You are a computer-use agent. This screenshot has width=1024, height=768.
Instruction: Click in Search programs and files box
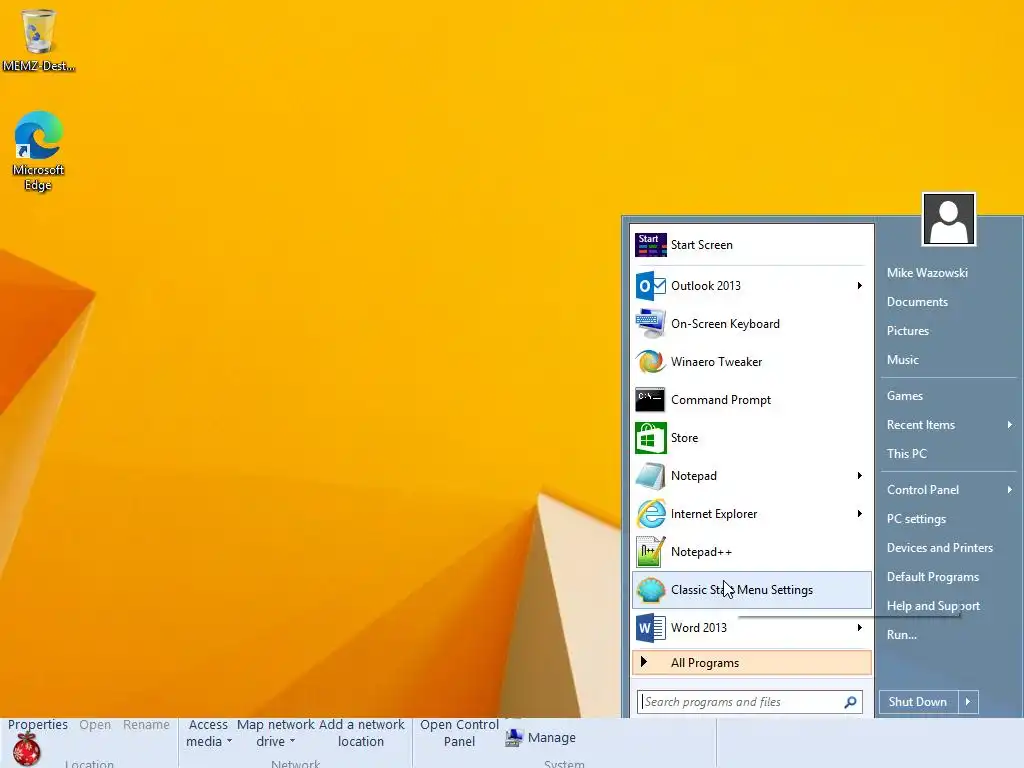pyautogui.click(x=750, y=702)
